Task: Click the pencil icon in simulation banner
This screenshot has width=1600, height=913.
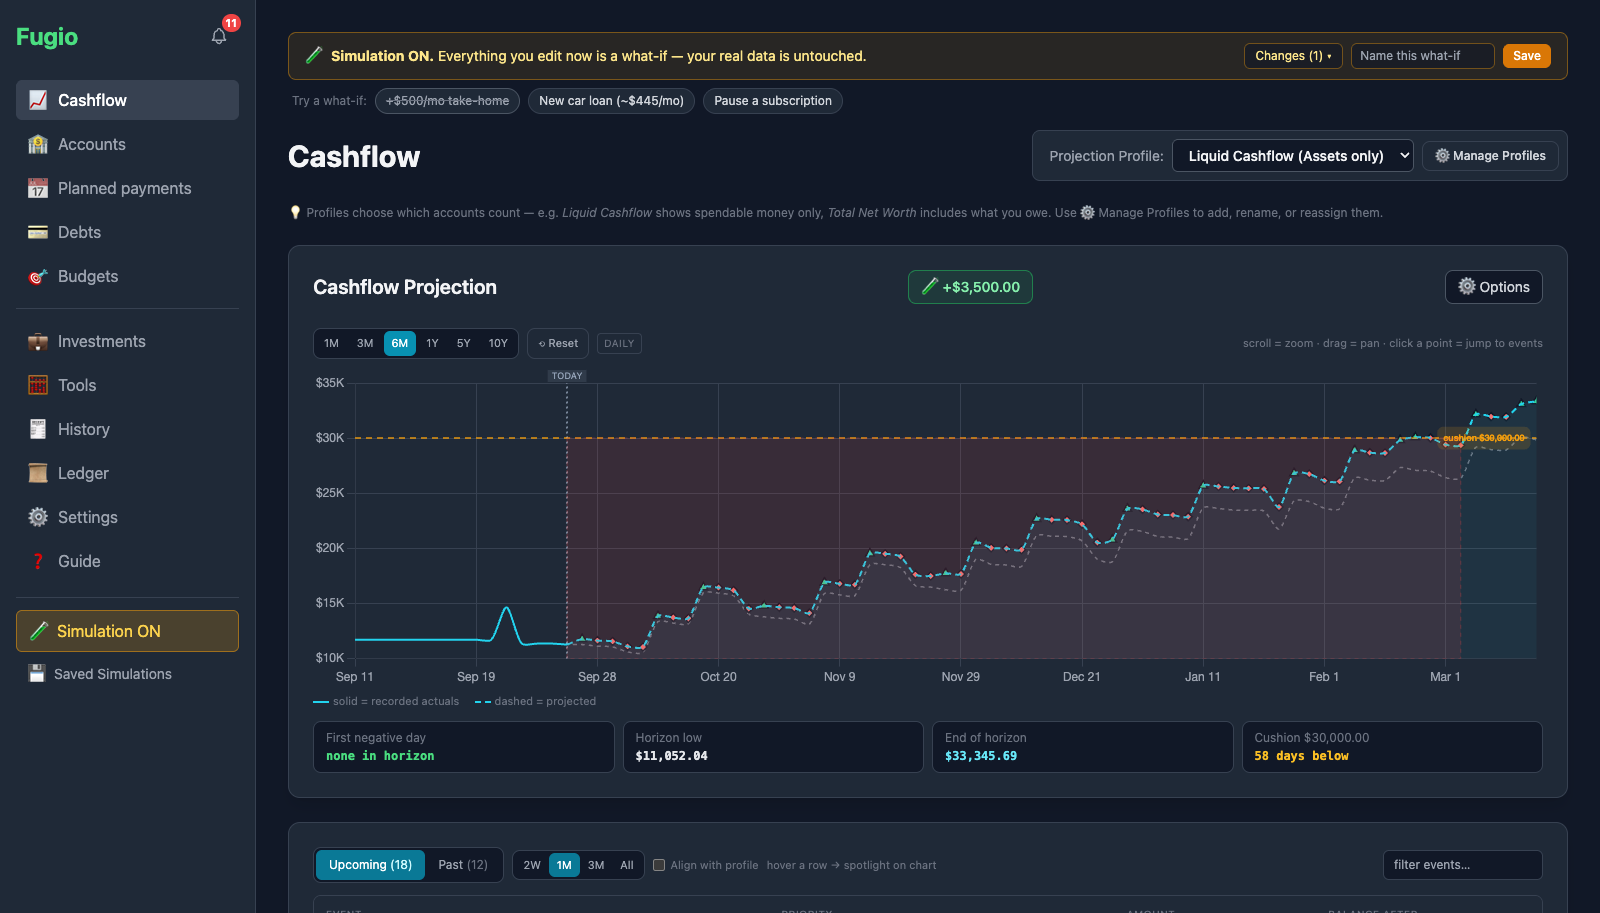Action: point(314,56)
